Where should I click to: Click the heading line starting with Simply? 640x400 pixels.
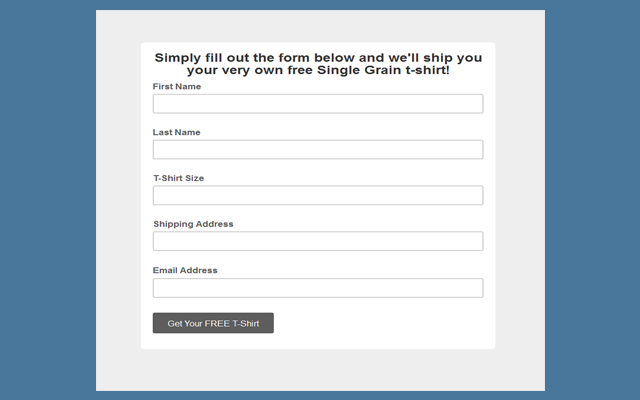(x=318, y=58)
